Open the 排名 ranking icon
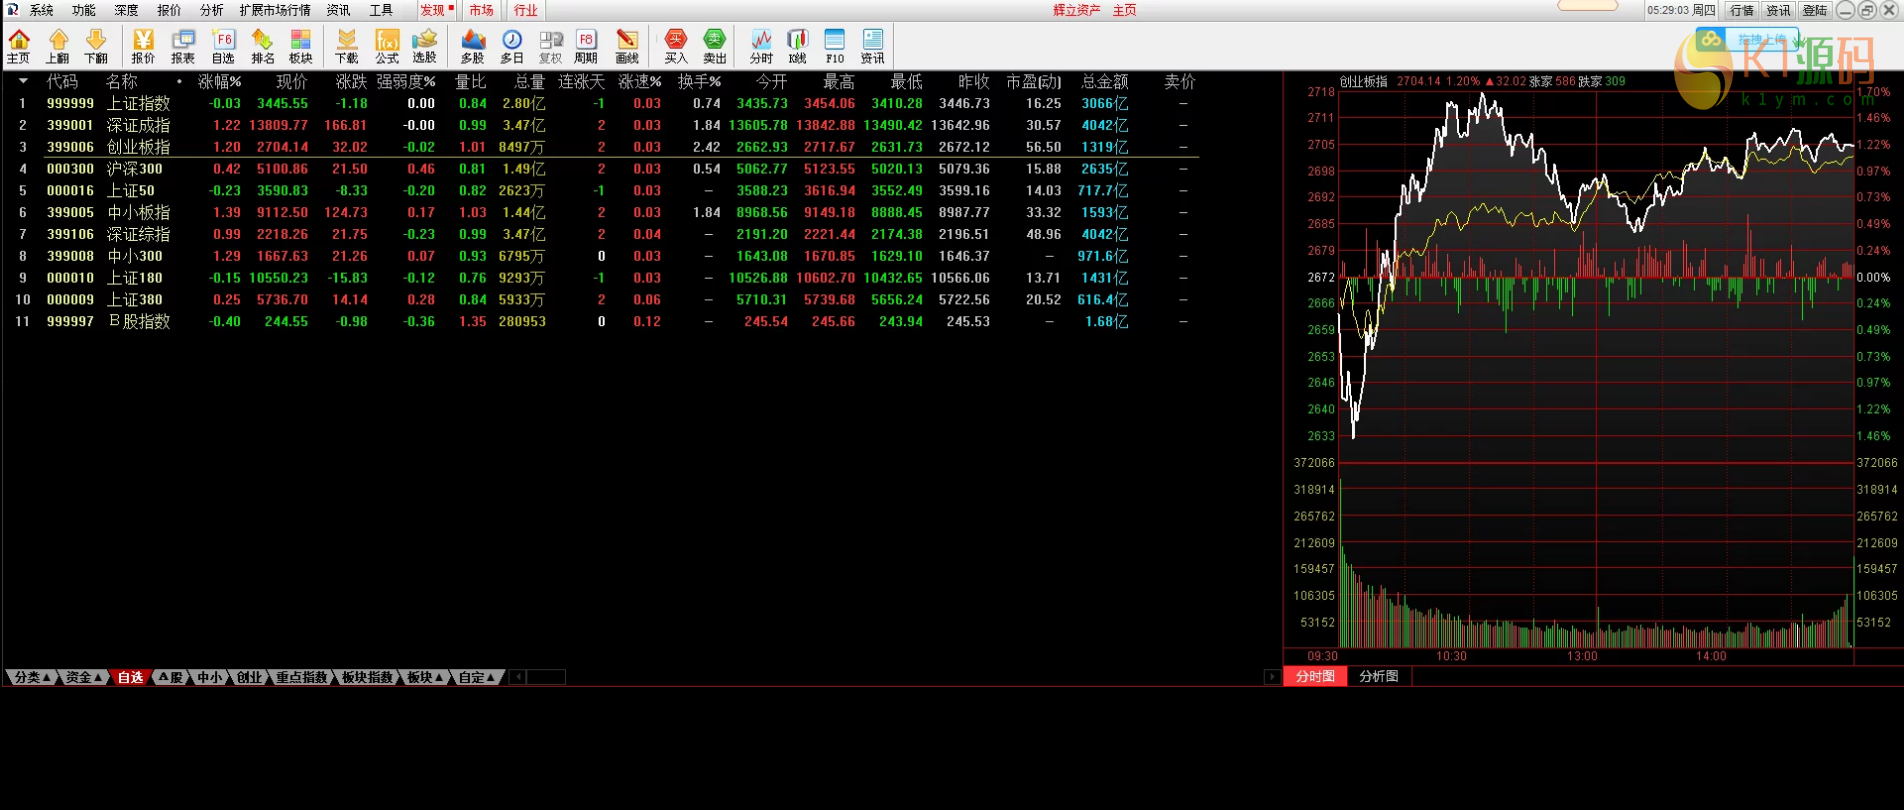Image resolution: width=1904 pixels, height=810 pixels. pos(262,46)
